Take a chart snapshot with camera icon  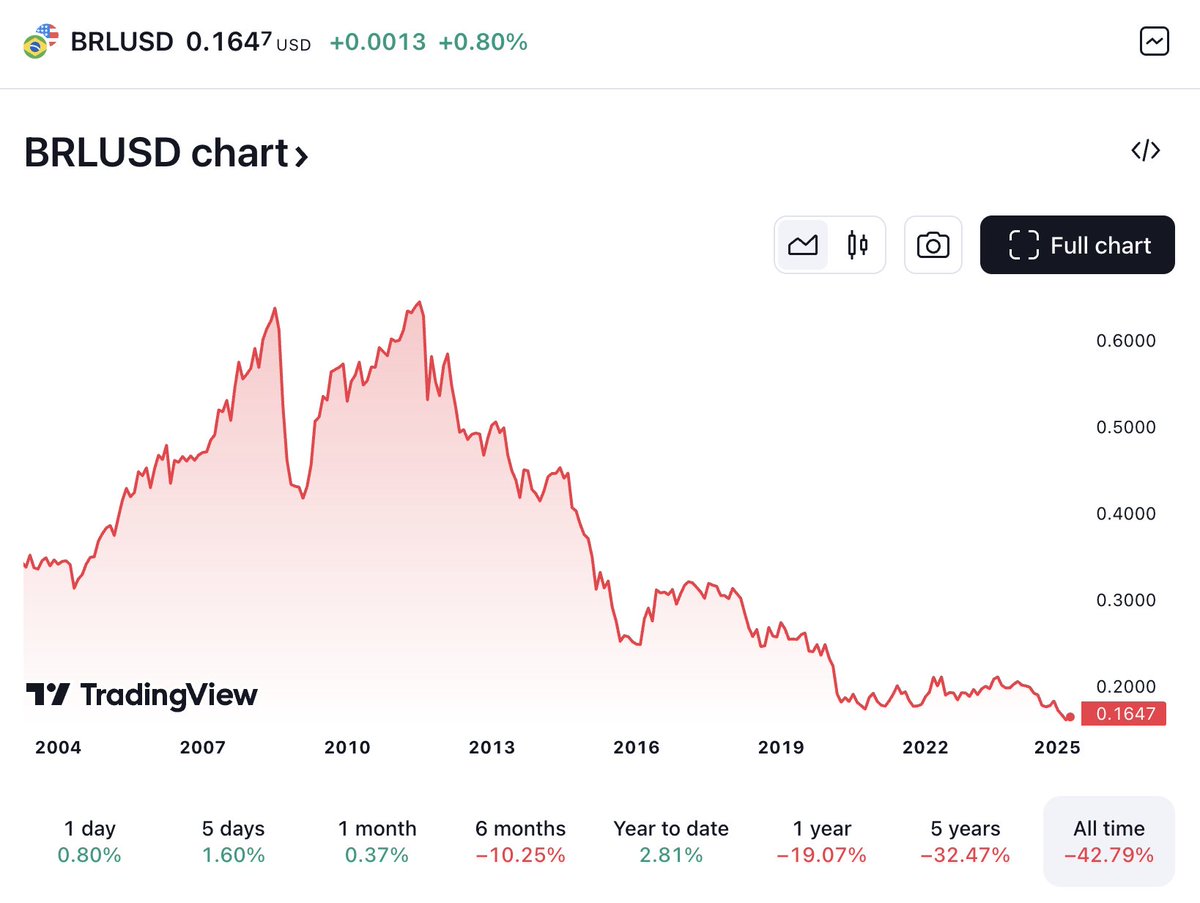point(933,245)
